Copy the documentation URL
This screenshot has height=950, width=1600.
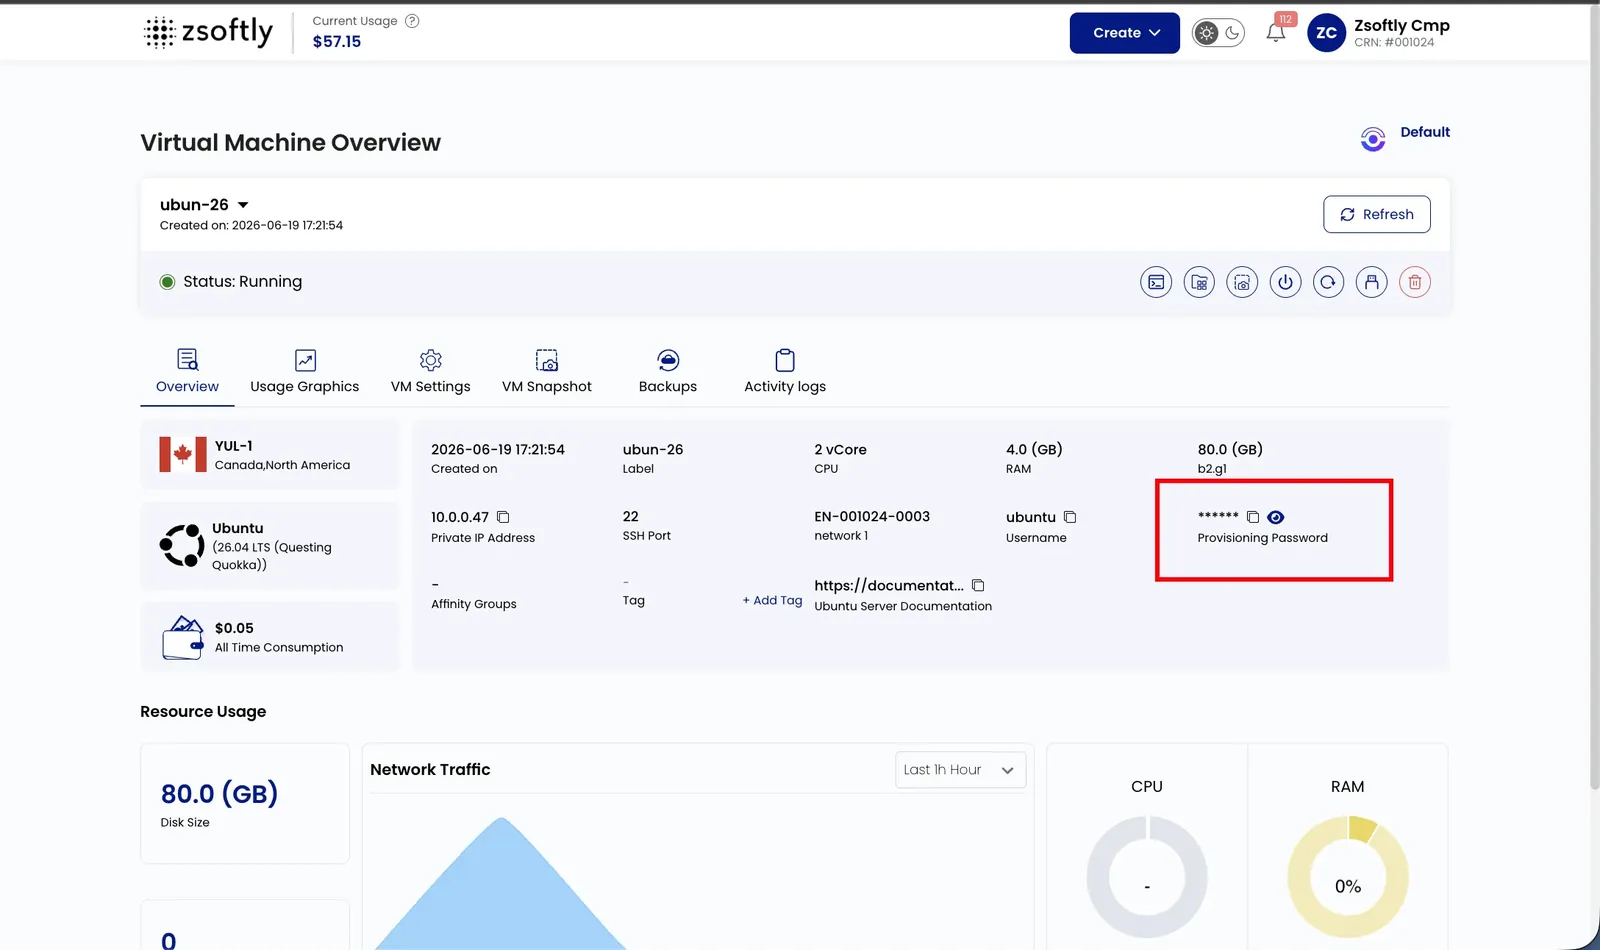pyautogui.click(x=978, y=585)
